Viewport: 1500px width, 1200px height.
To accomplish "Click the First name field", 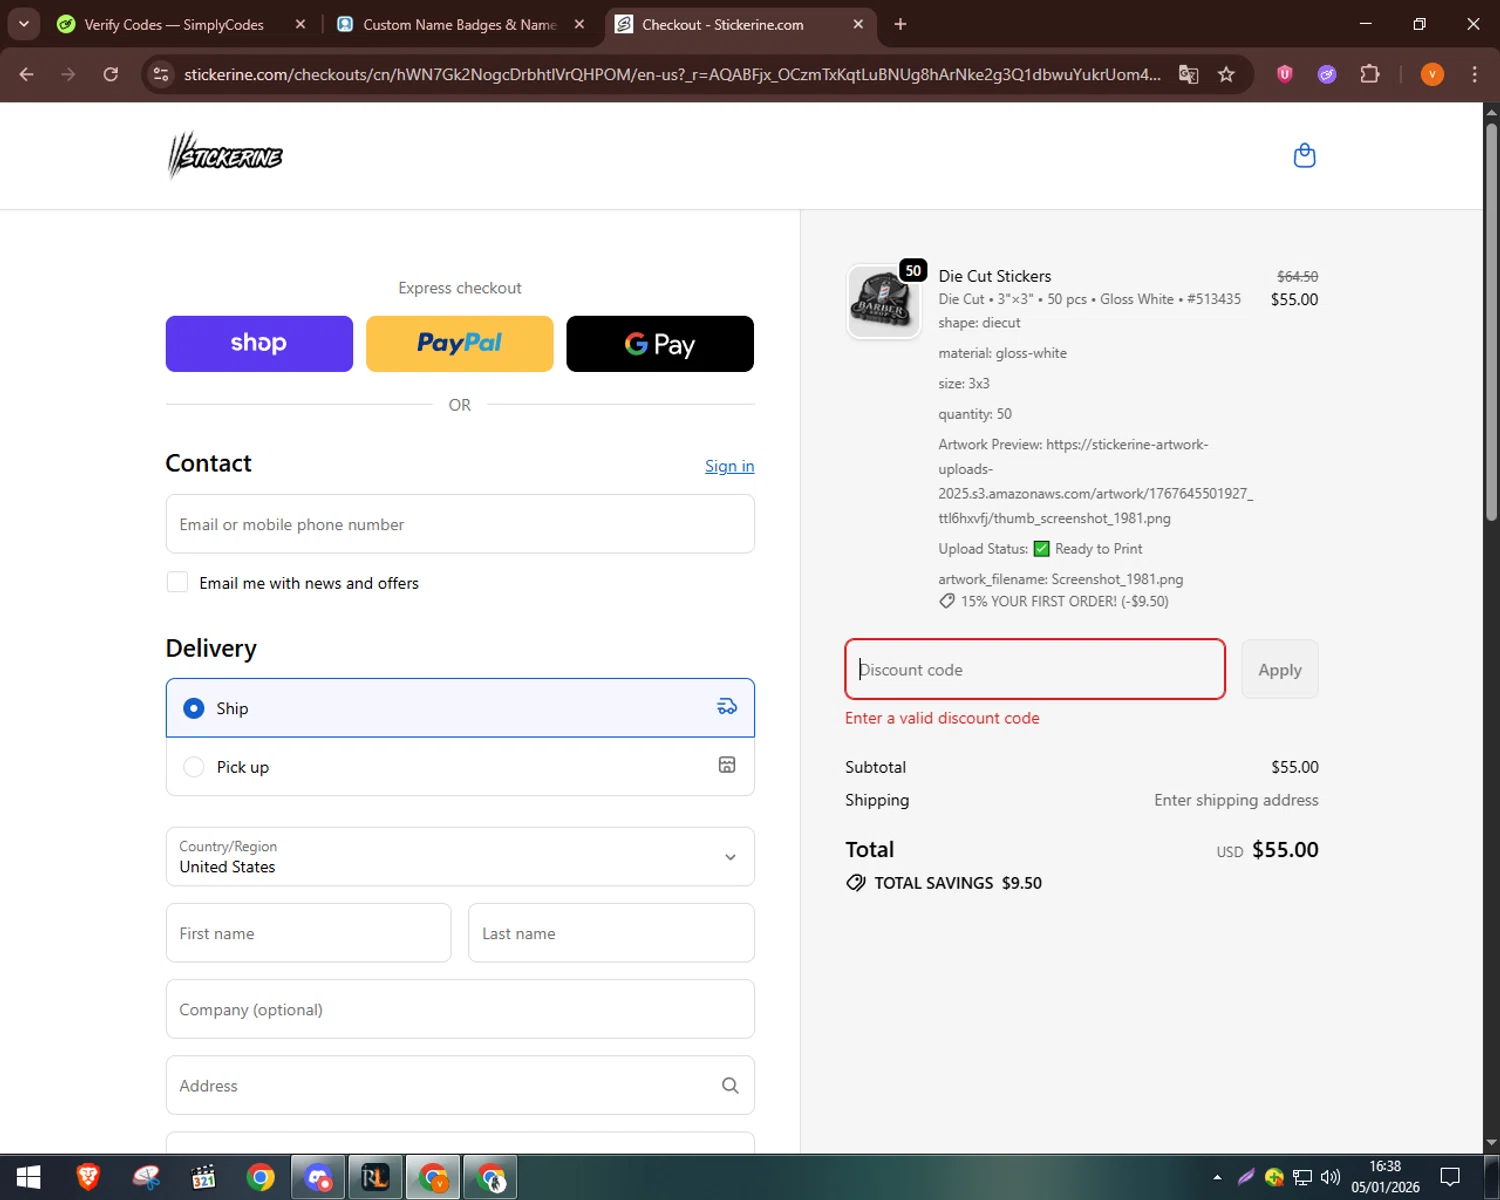I will pos(308,933).
